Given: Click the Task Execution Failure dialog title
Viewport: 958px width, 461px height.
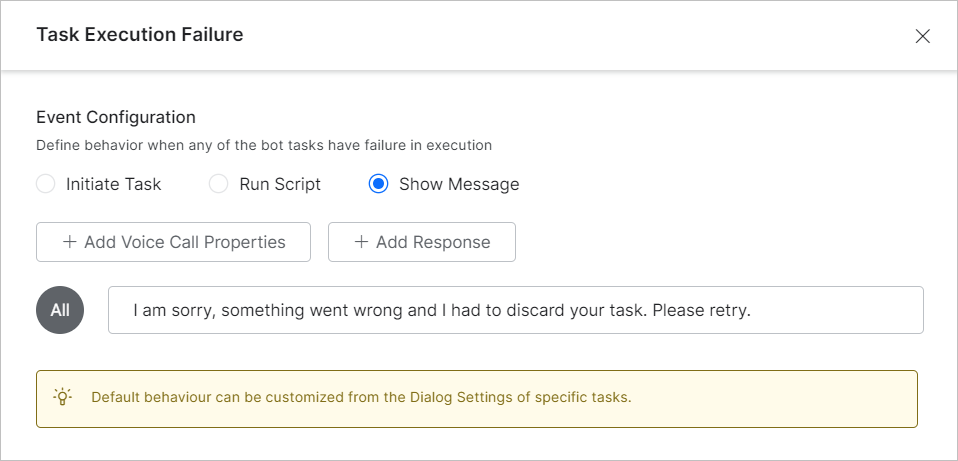Looking at the screenshot, I should point(140,35).
